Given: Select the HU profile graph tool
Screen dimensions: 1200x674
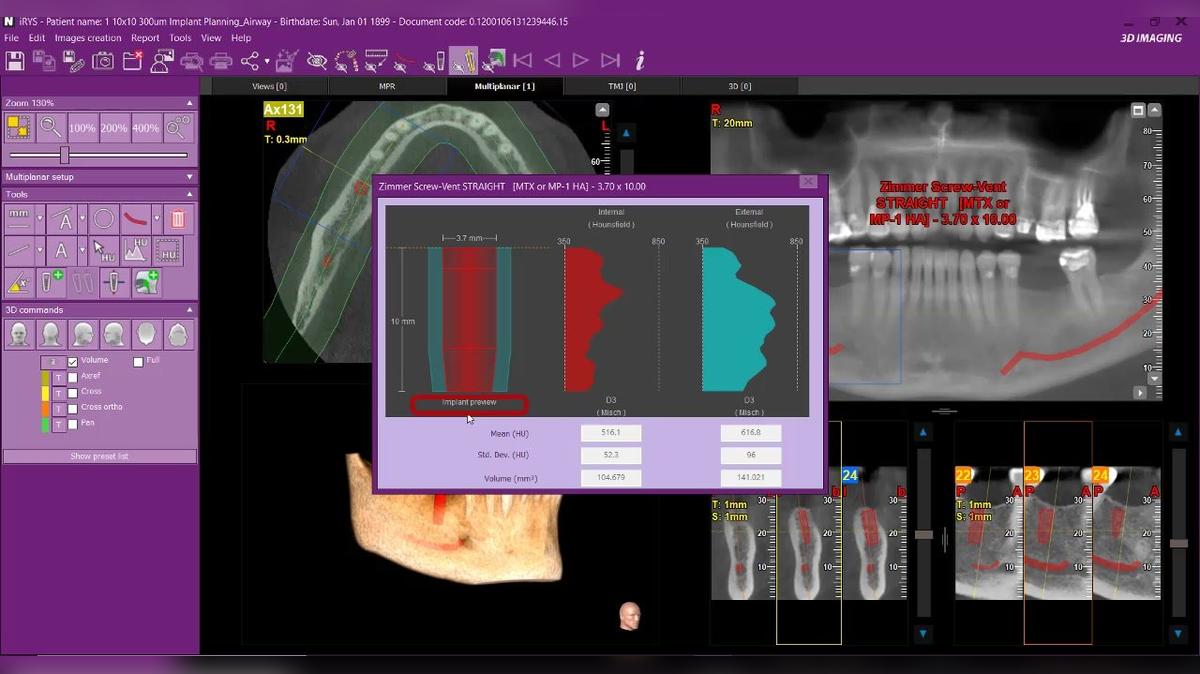Looking at the screenshot, I should click(135, 250).
